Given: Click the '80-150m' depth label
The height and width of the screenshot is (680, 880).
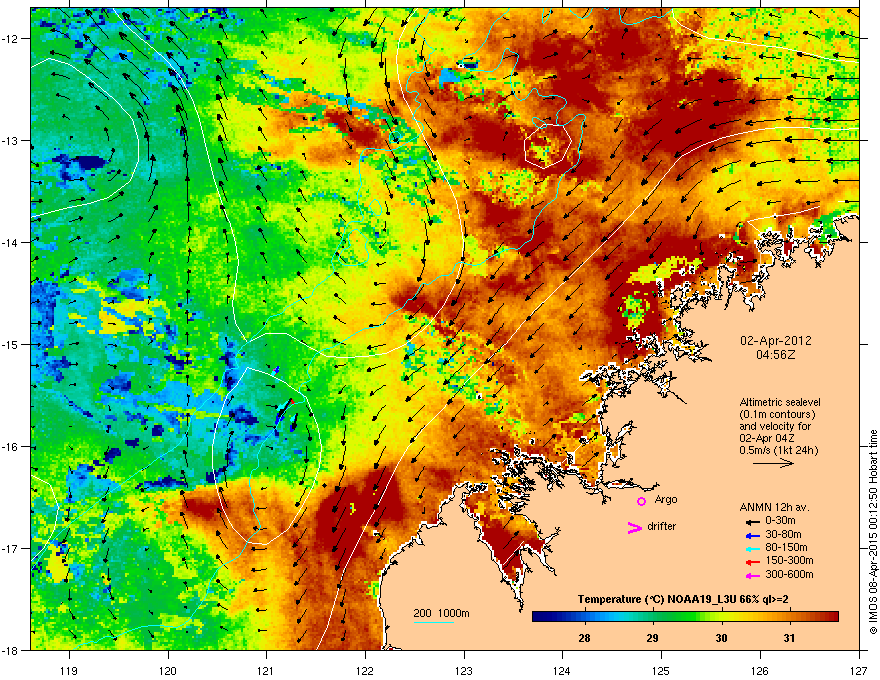Looking at the screenshot, I should 786,547.
